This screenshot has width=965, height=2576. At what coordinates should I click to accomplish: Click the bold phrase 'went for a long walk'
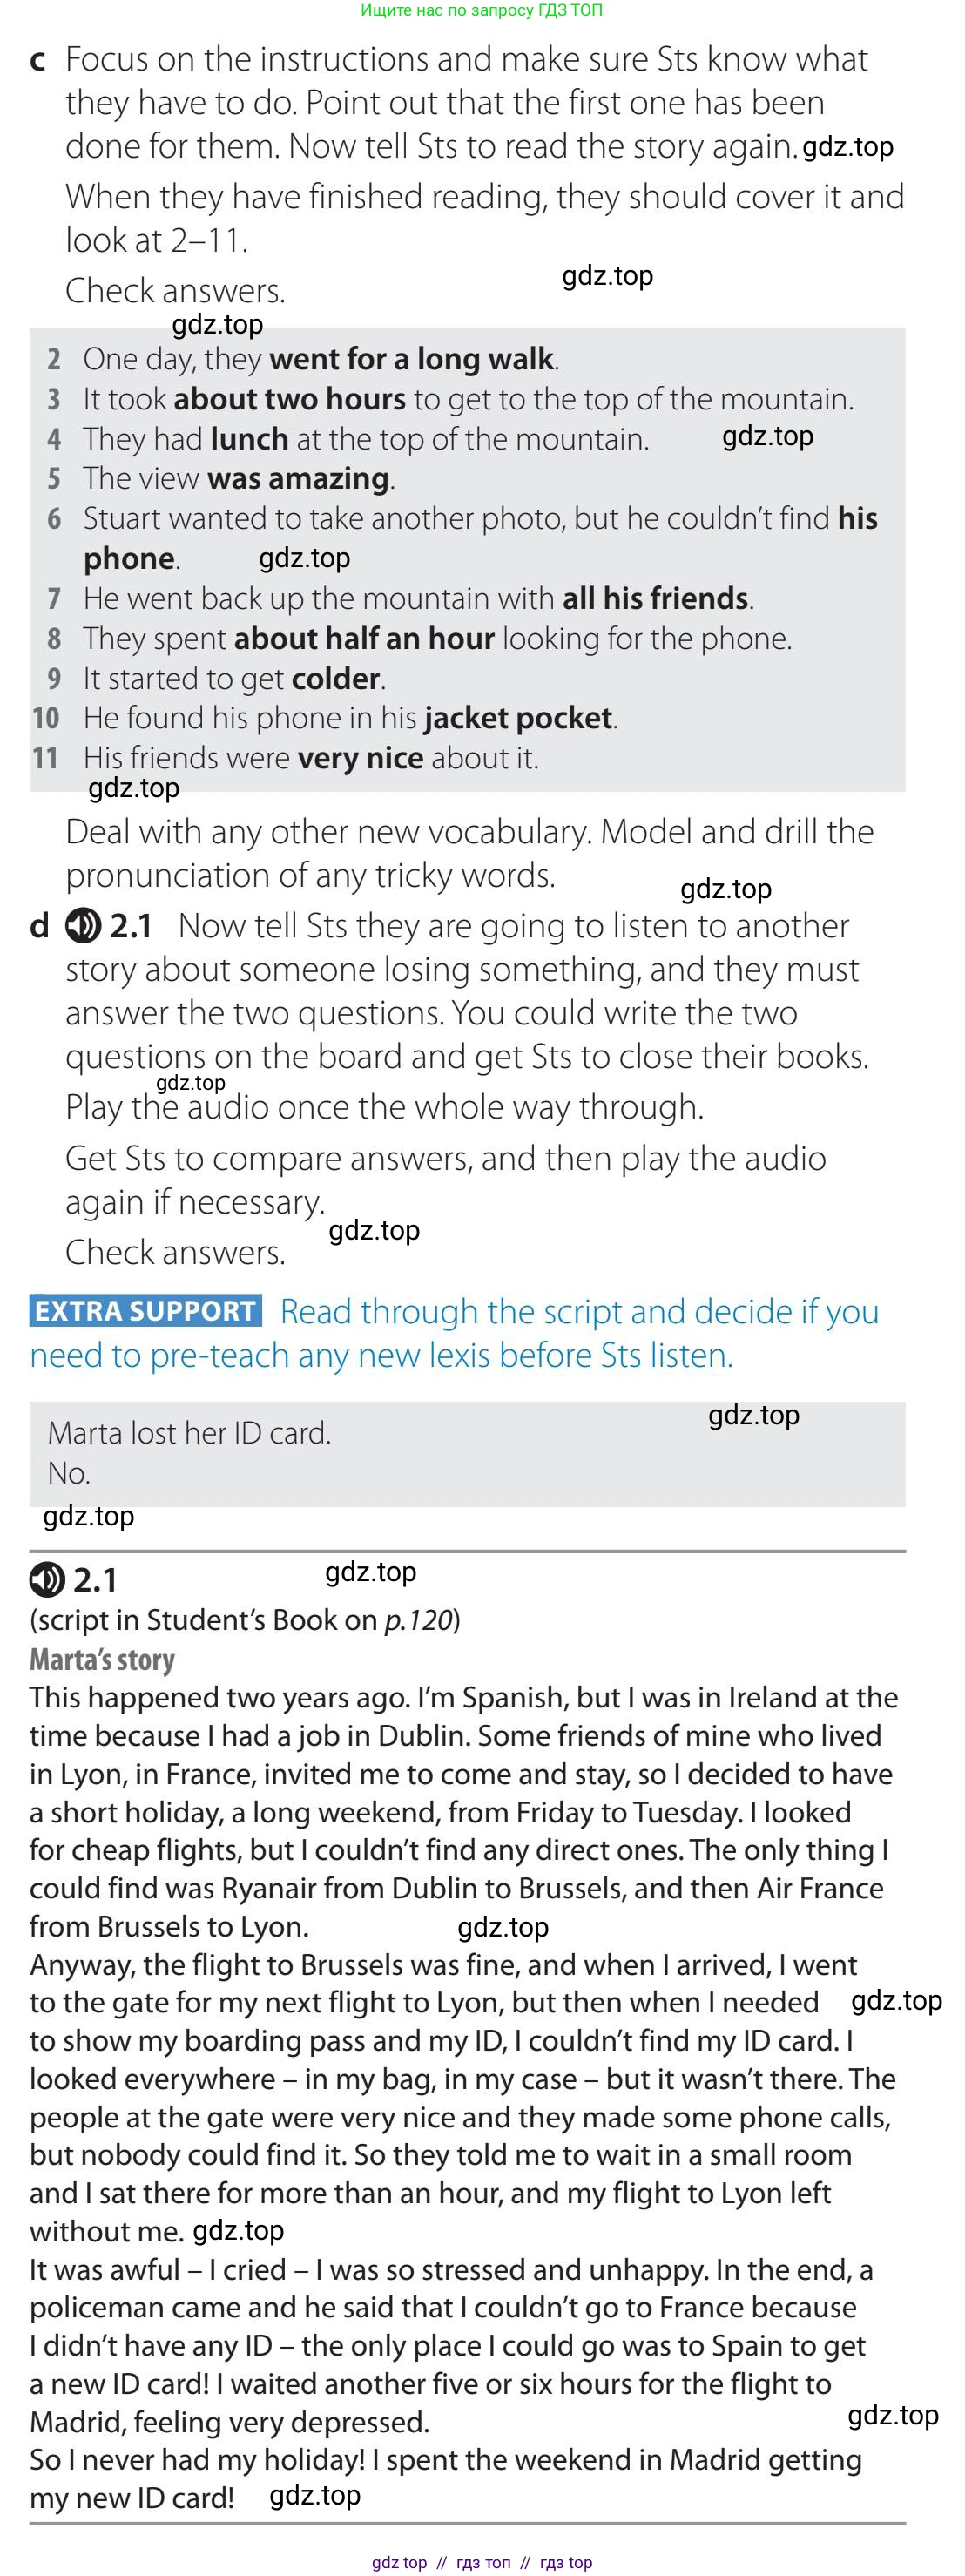click(x=411, y=359)
